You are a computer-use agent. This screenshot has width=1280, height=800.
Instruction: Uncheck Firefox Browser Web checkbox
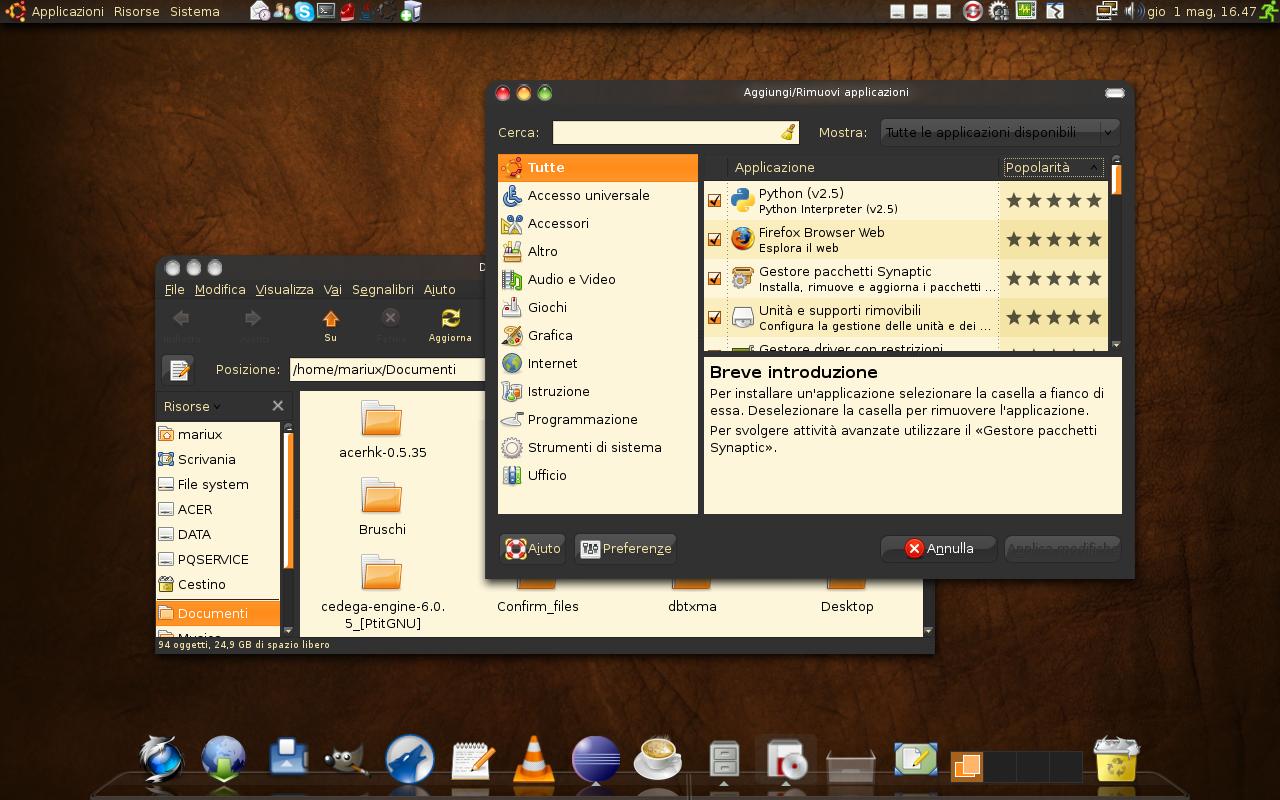coord(714,239)
